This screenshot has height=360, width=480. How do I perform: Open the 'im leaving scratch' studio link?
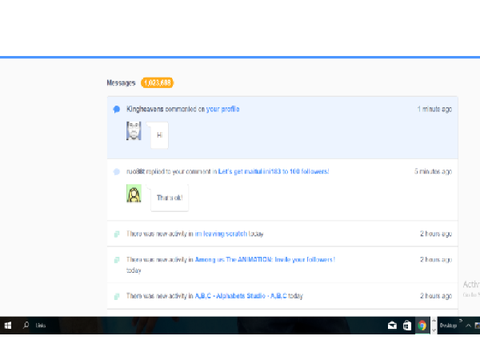221,234
